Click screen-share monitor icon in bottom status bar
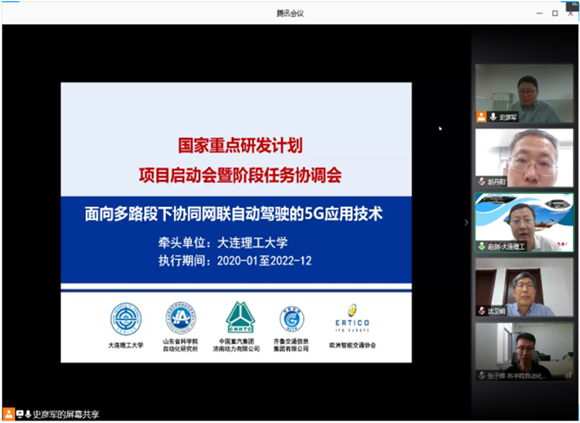 (20, 414)
